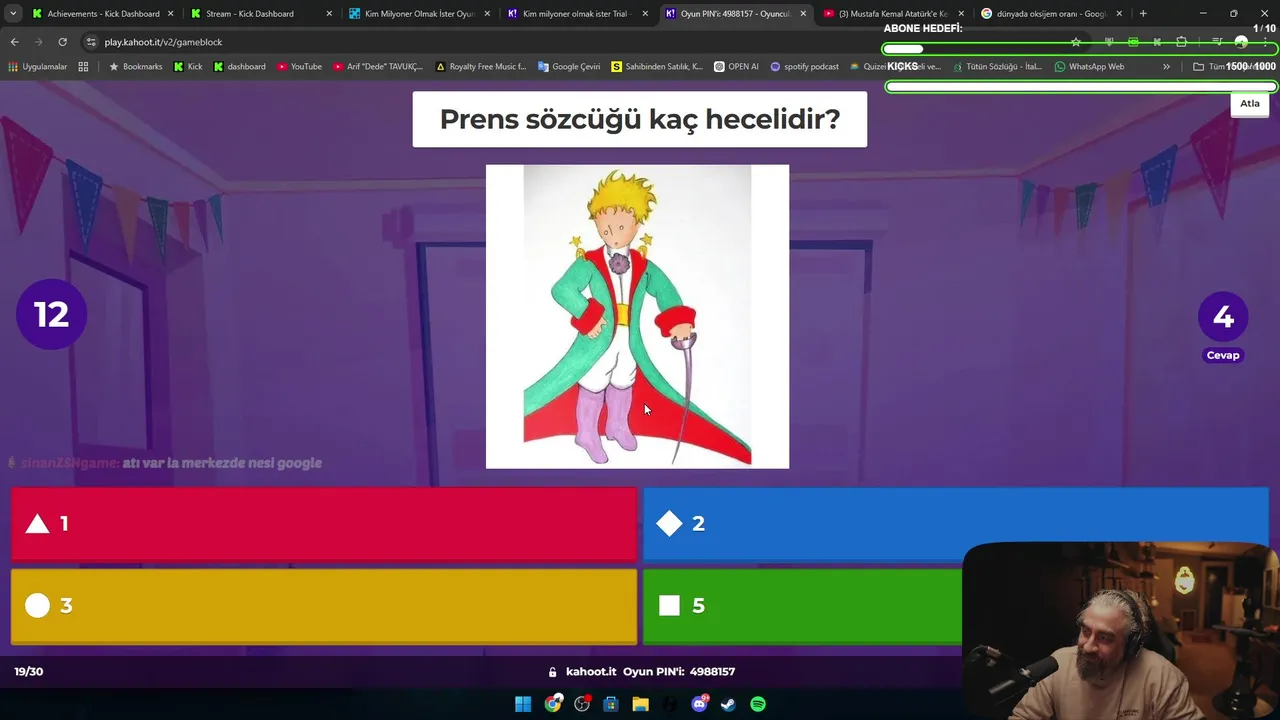The height and width of the screenshot is (720, 1280).
Task: Reload the Kahoot page
Action: 63,42
